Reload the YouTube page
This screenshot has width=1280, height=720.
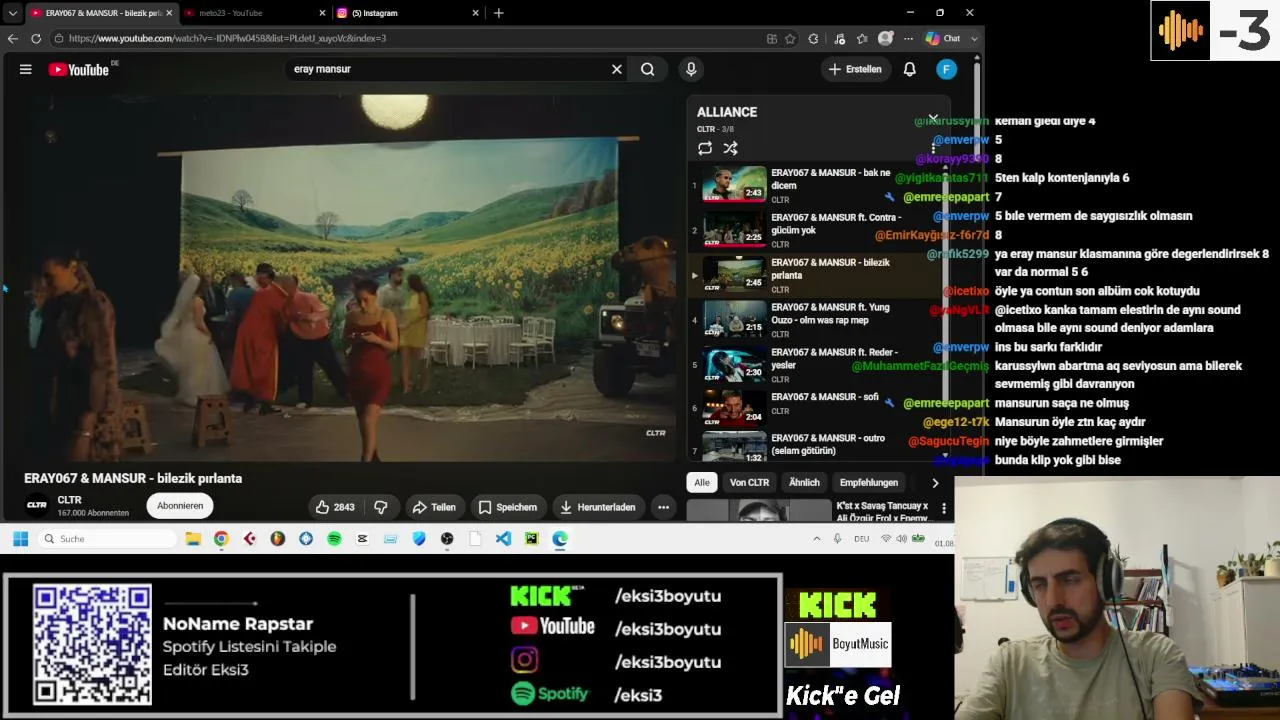tap(36, 38)
